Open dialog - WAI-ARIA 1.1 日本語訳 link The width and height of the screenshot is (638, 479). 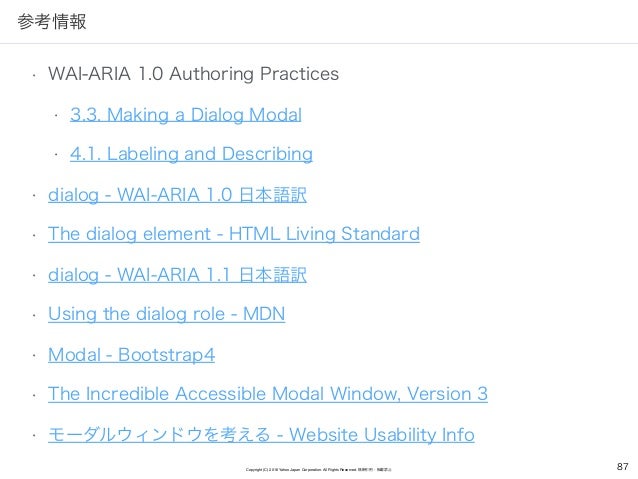click(x=177, y=274)
